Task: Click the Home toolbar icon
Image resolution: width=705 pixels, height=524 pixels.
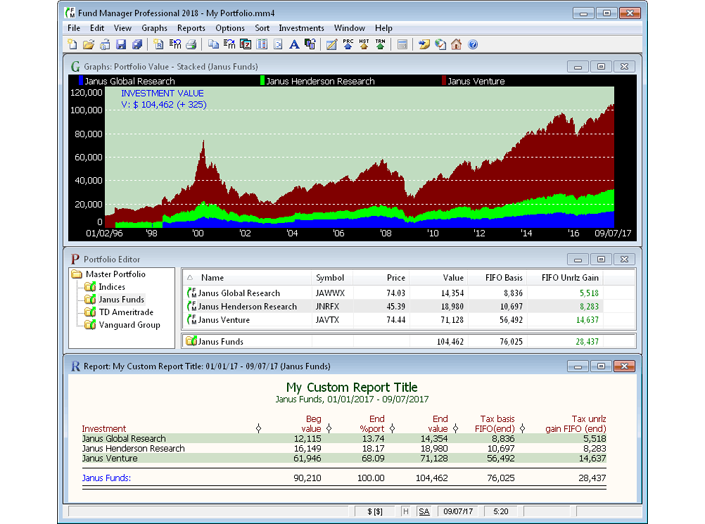Action: [x=456, y=44]
